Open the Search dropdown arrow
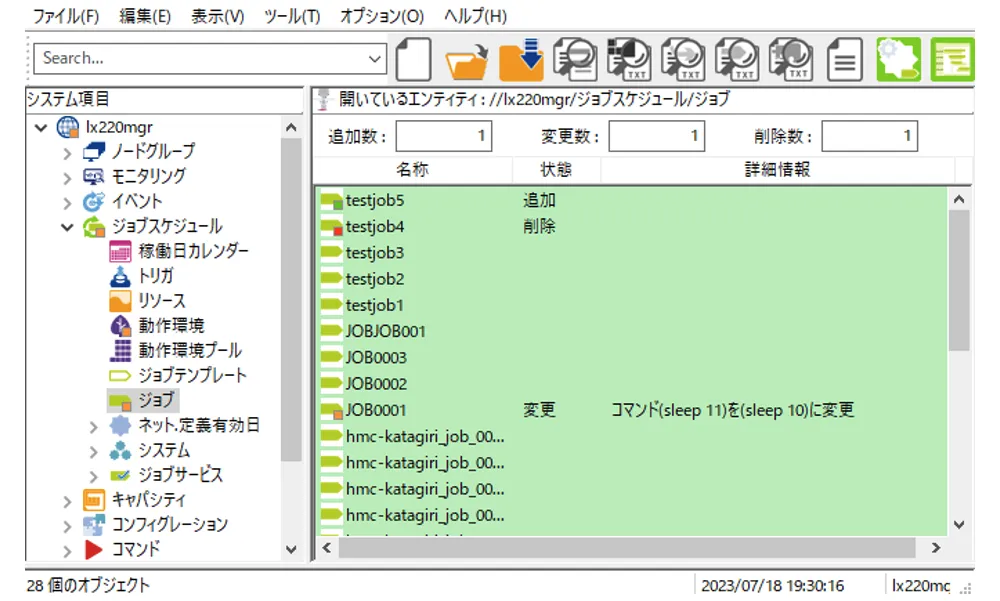 374,59
